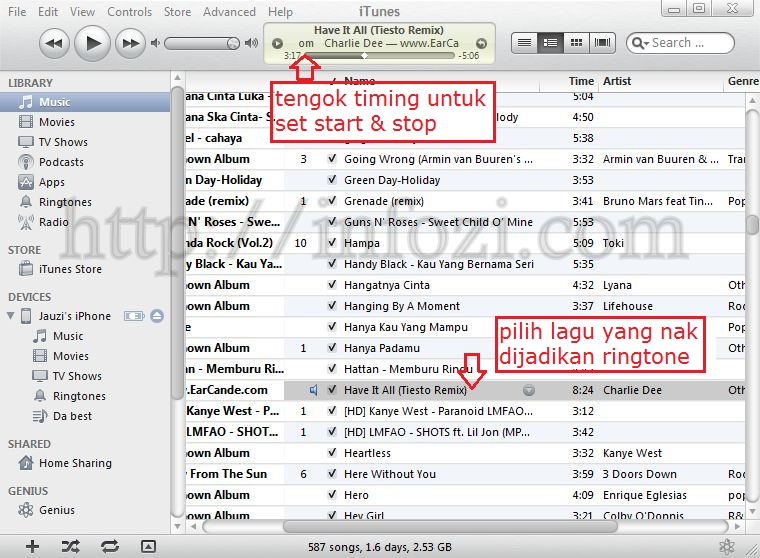
Task: Click the loud-volume speaker icon
Action: coord(251,44)
